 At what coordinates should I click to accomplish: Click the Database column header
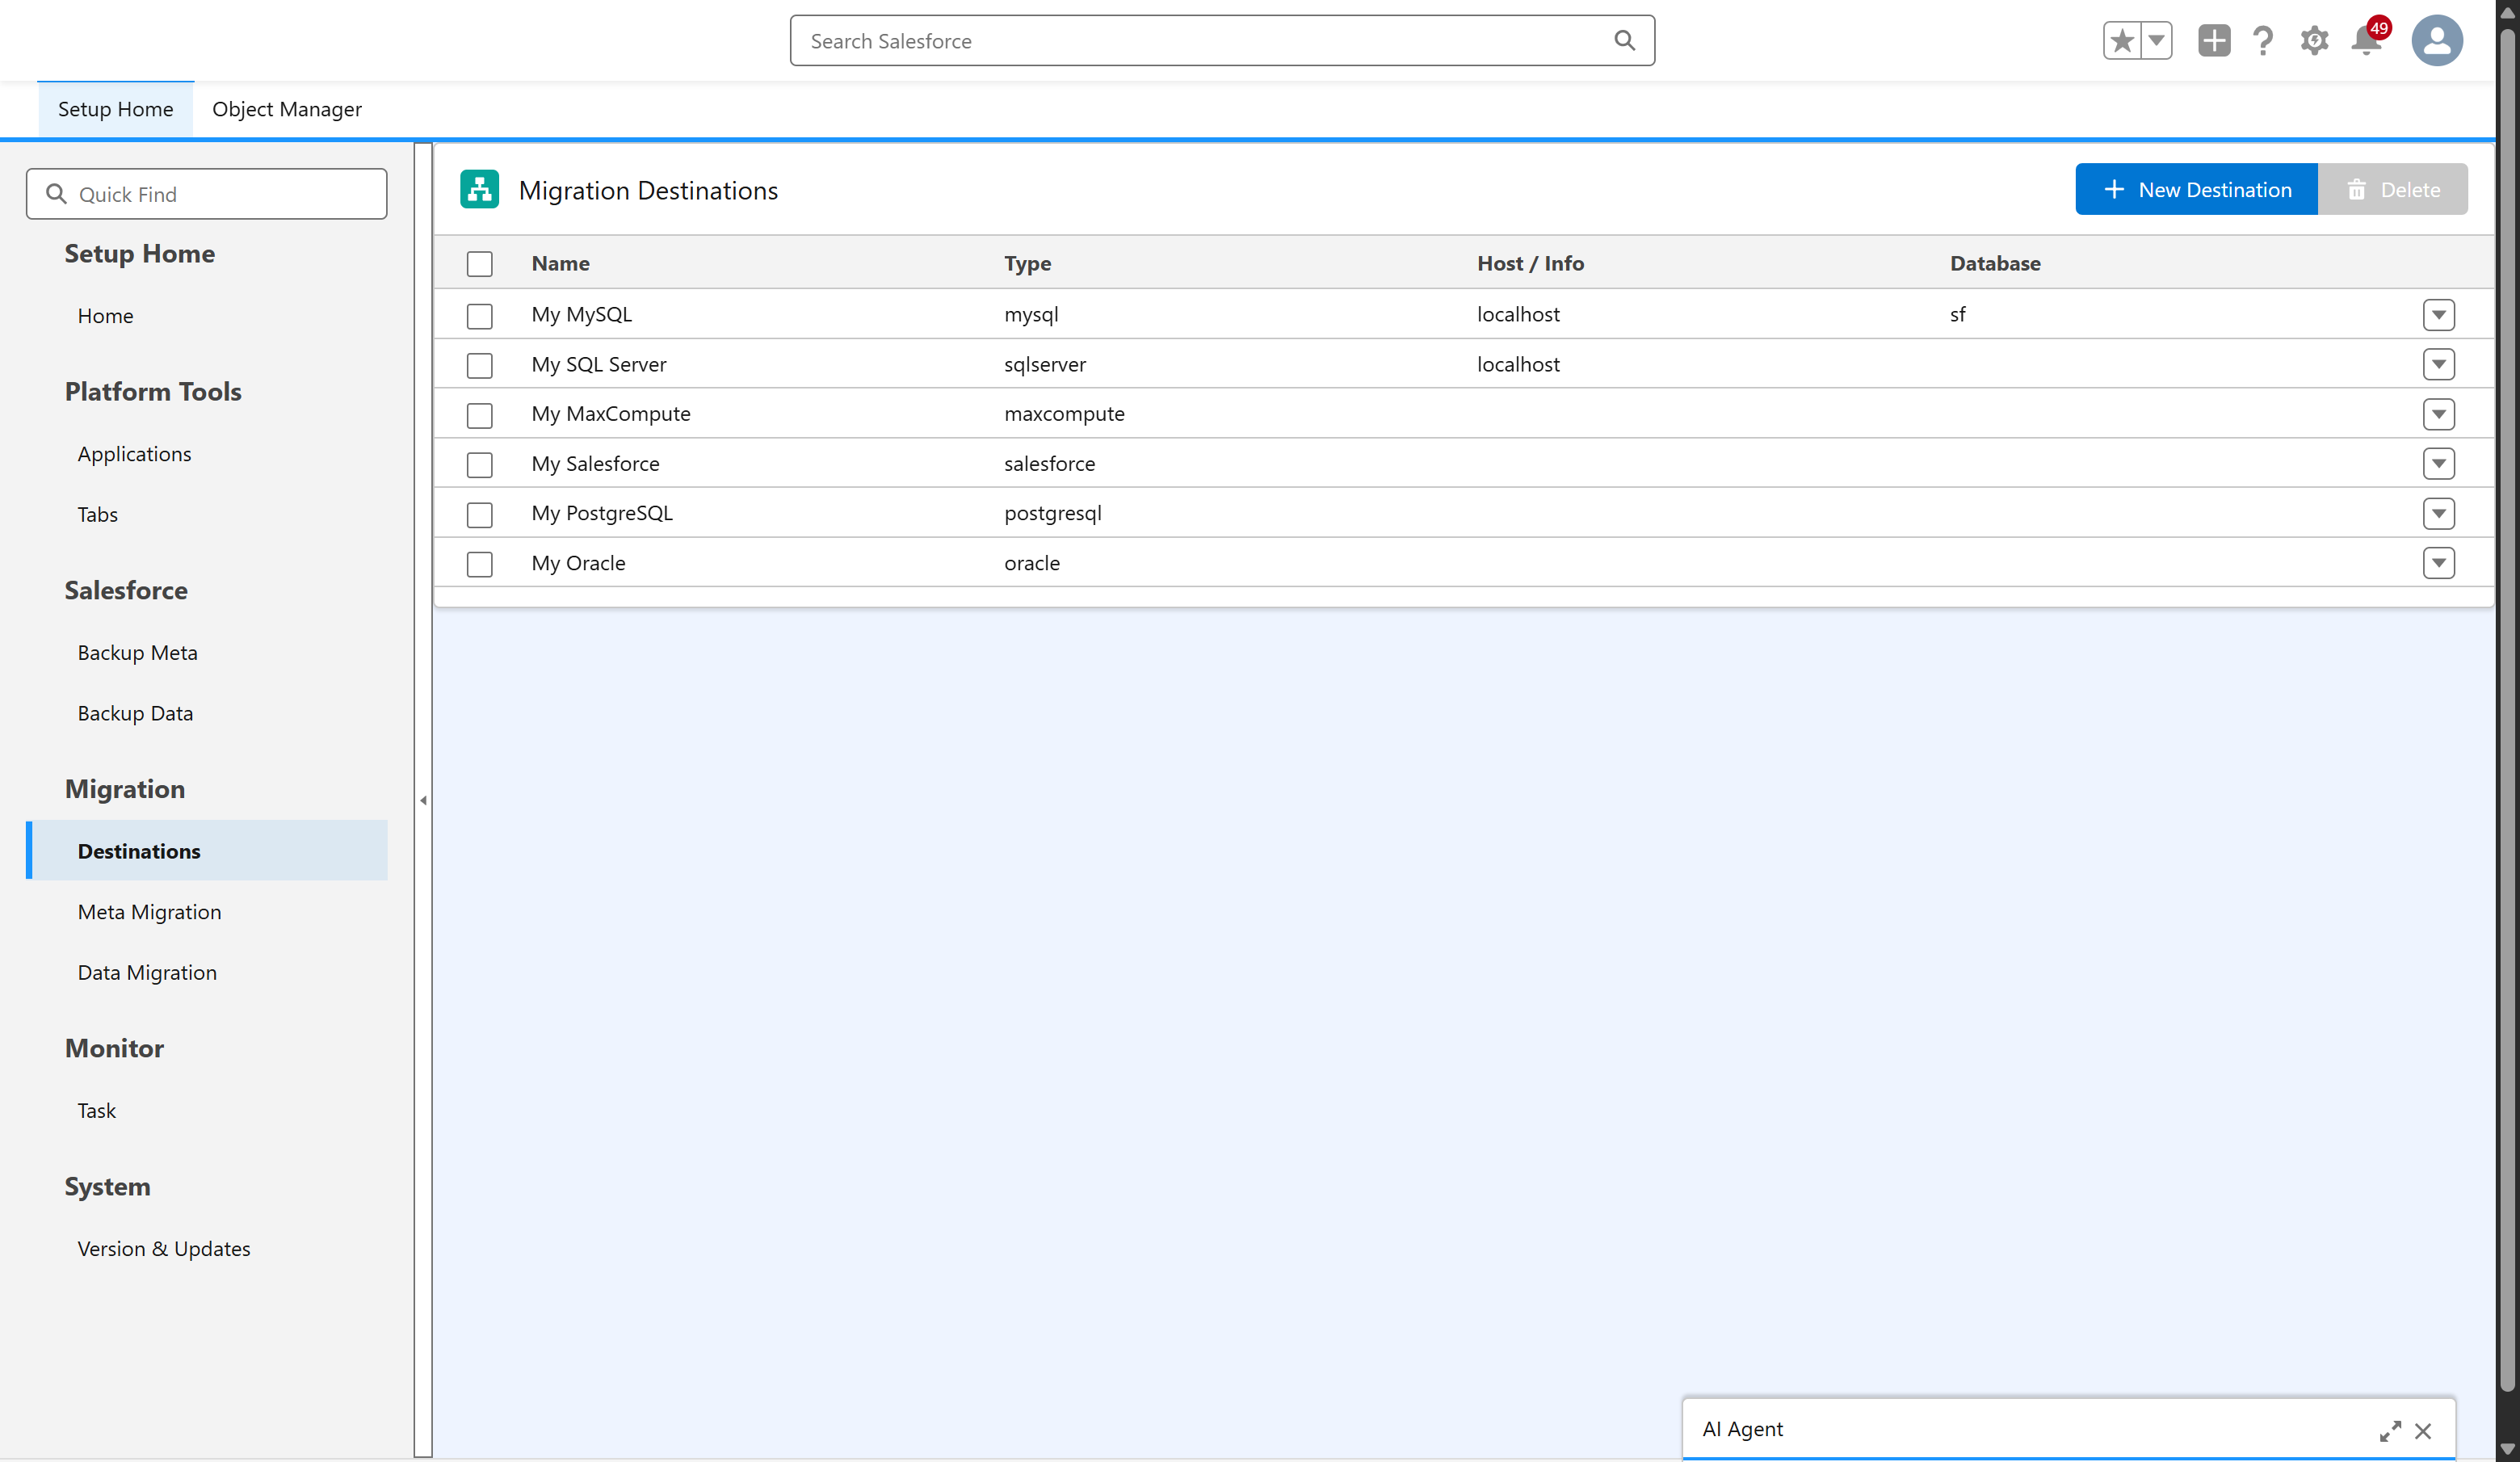tap(1996, 263)
